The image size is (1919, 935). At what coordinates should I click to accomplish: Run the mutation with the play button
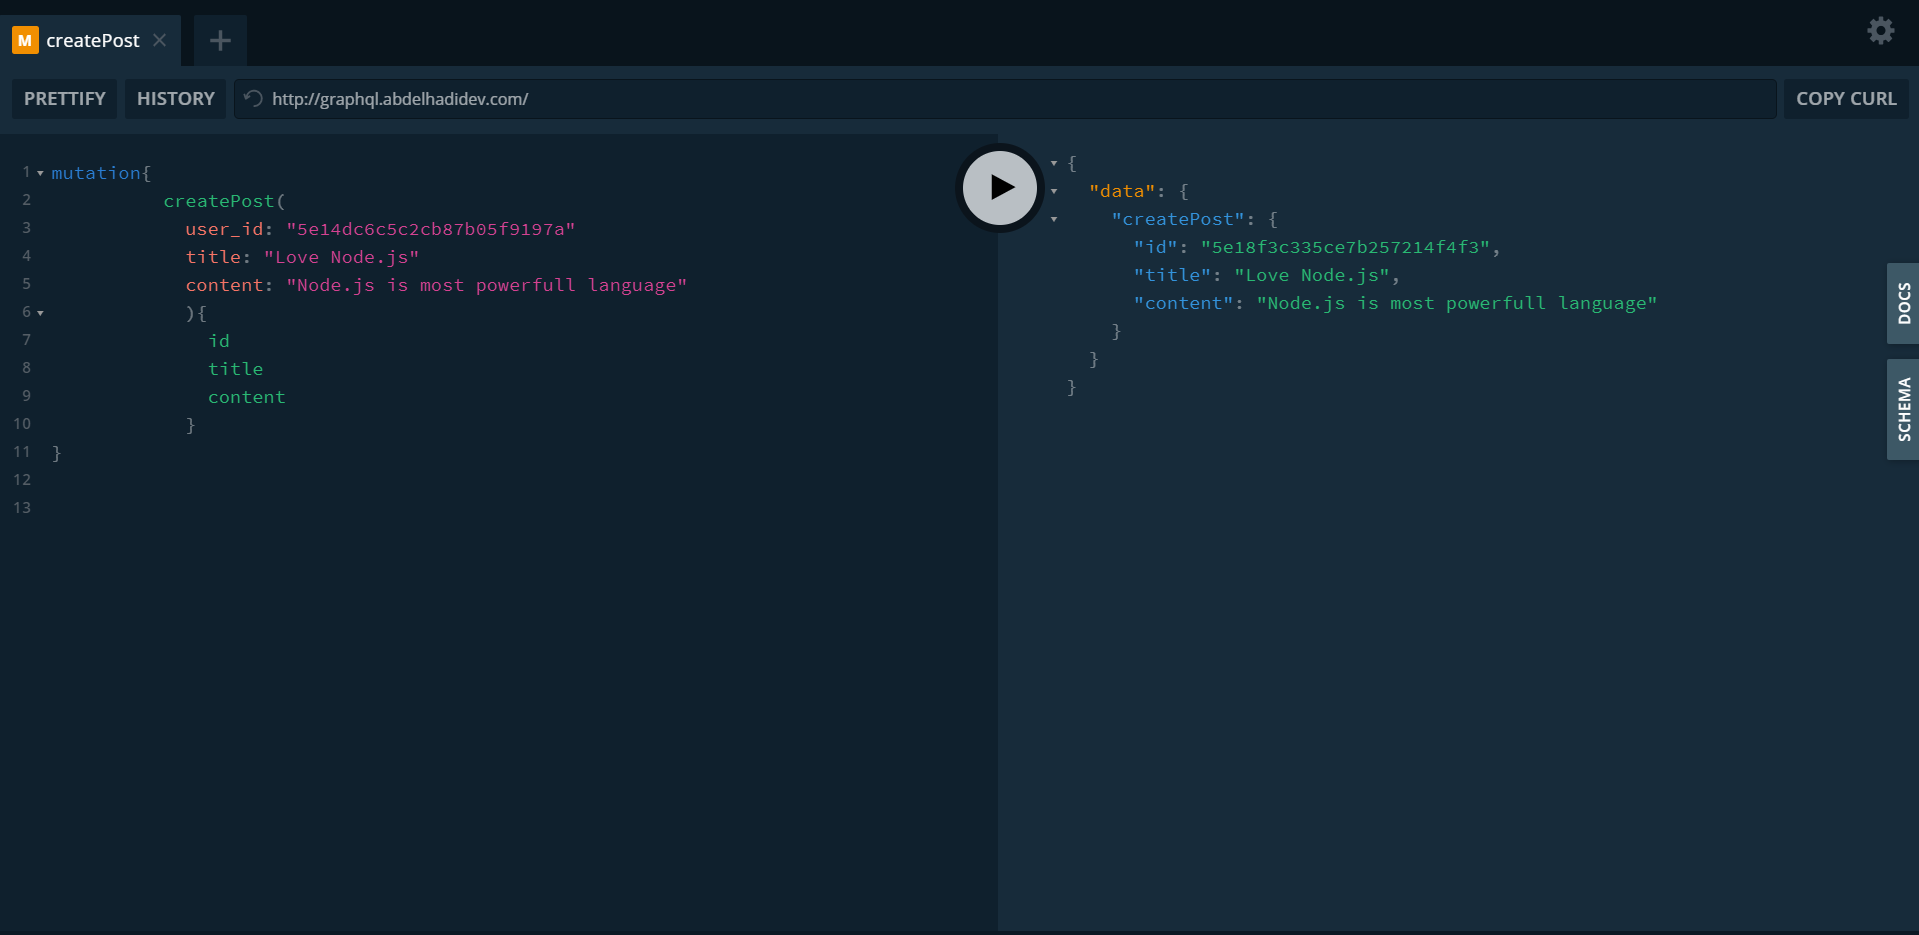[x=999, y=187]
